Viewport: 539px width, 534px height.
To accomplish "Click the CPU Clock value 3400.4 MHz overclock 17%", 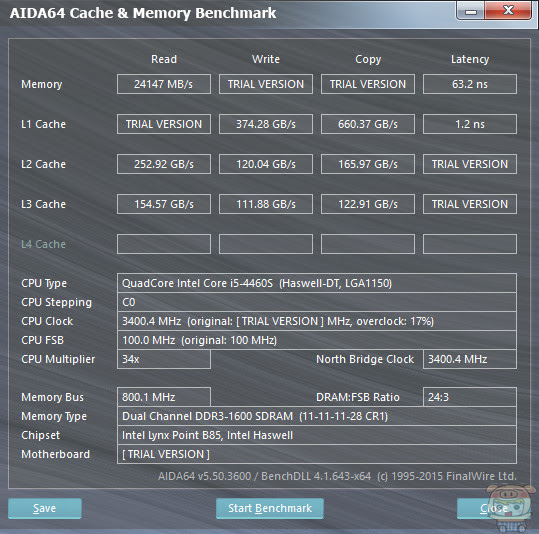I will click(317, 321).
